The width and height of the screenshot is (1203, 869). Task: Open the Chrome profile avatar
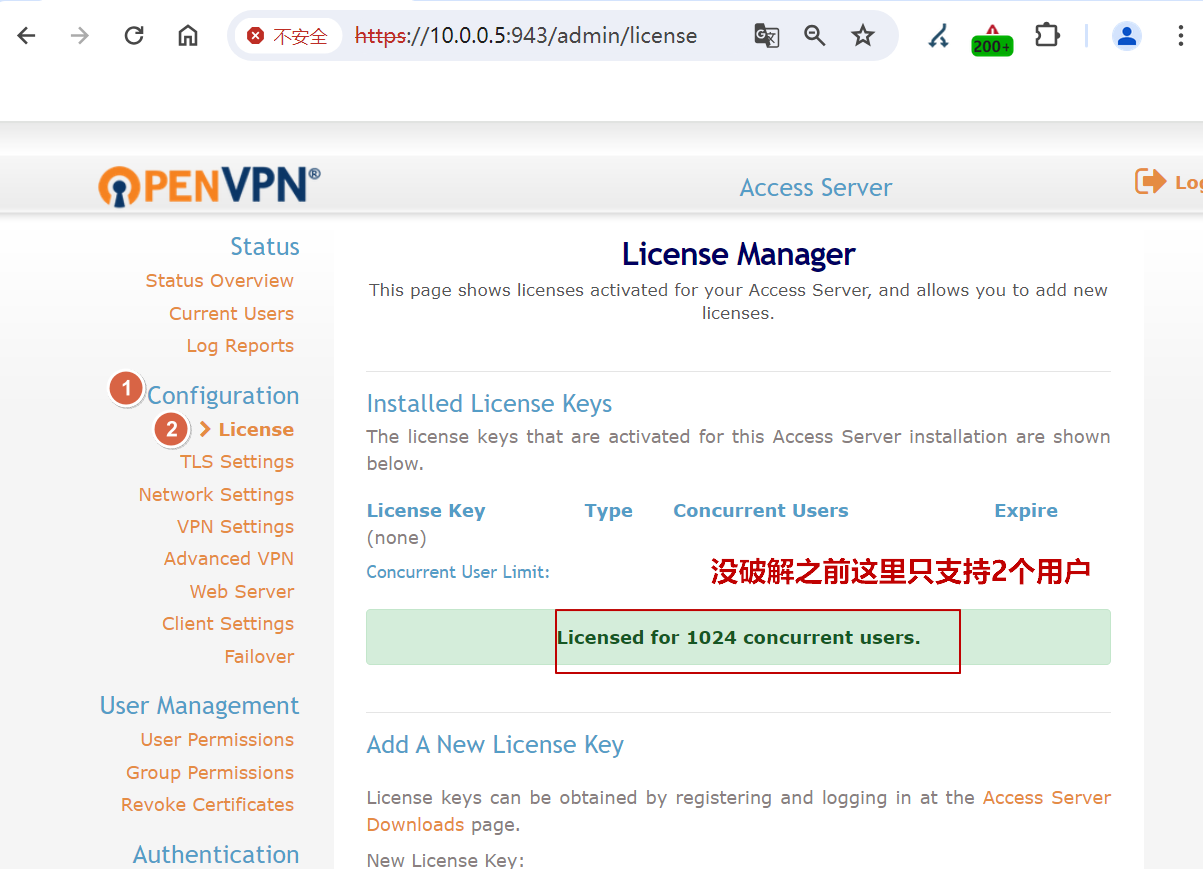(x=1127, y=35)
